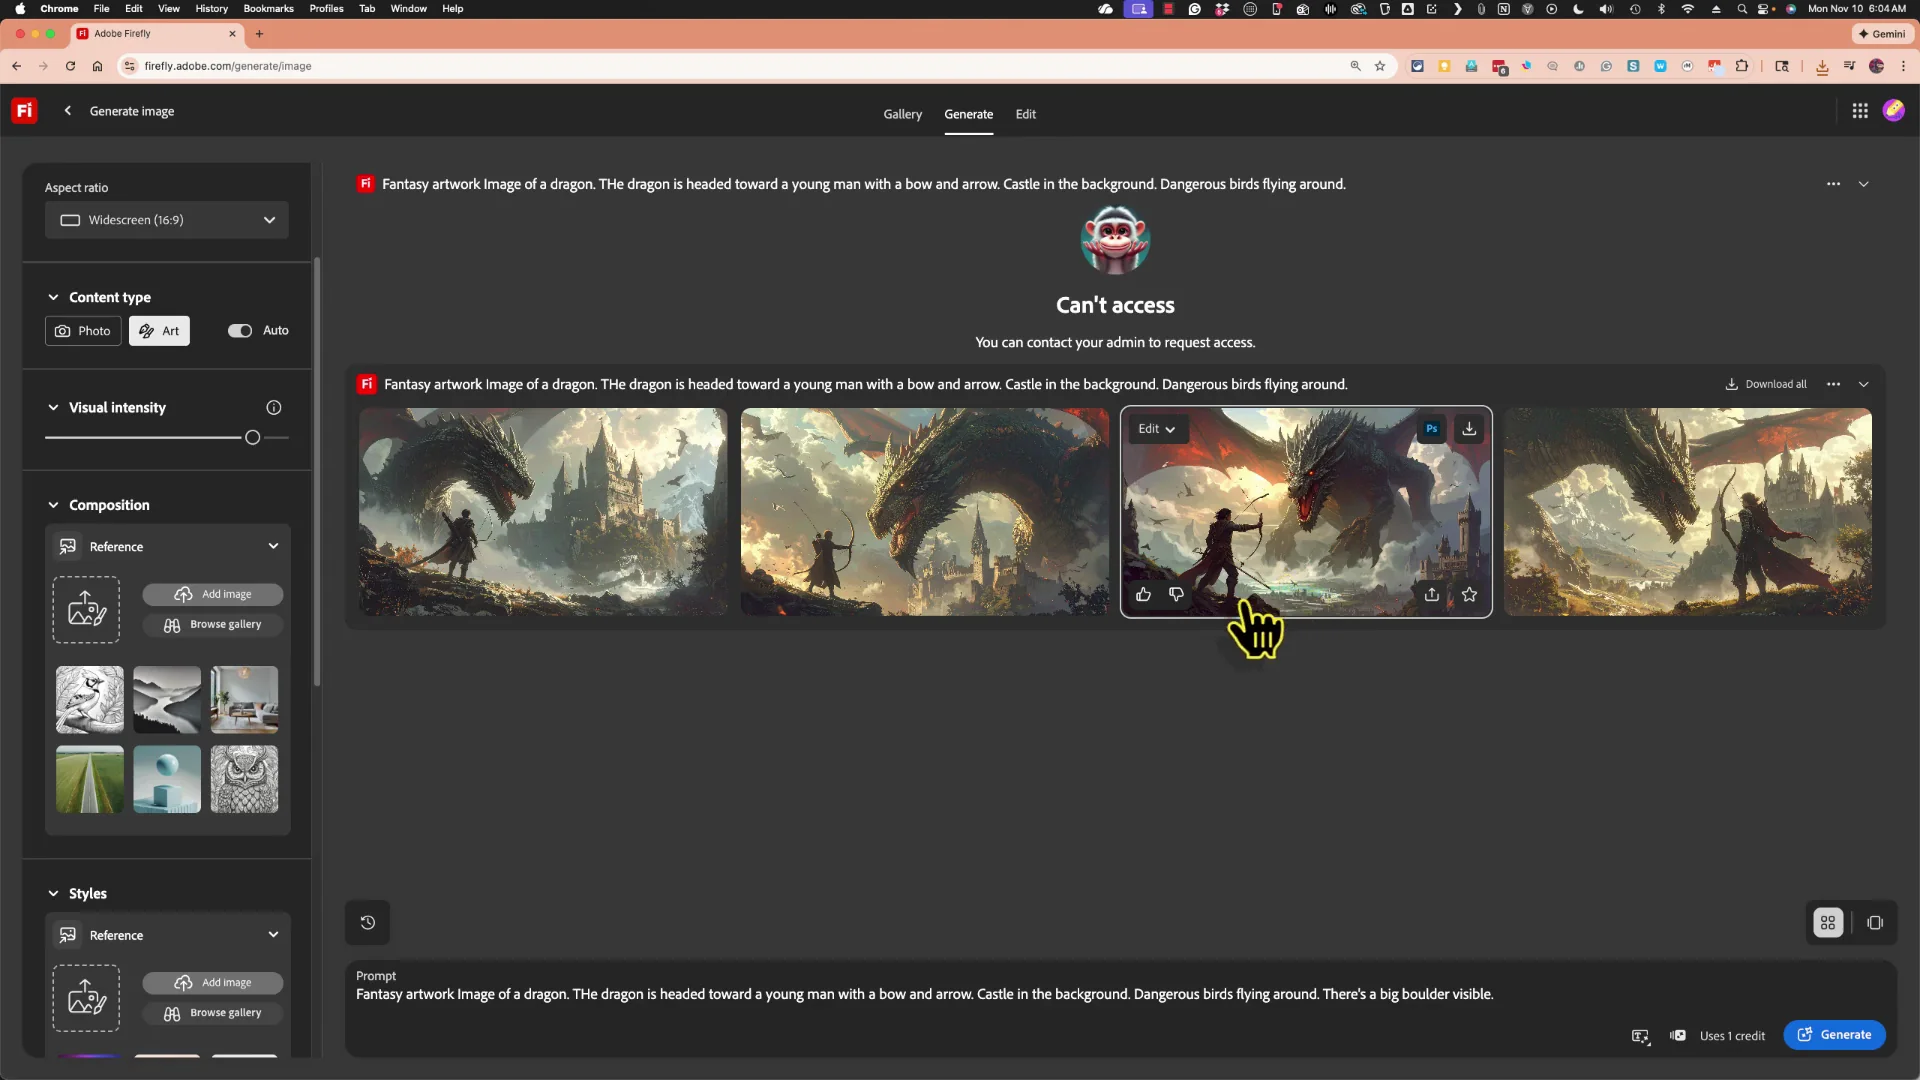Enable the Auto content type toggle

click(239, 330)
